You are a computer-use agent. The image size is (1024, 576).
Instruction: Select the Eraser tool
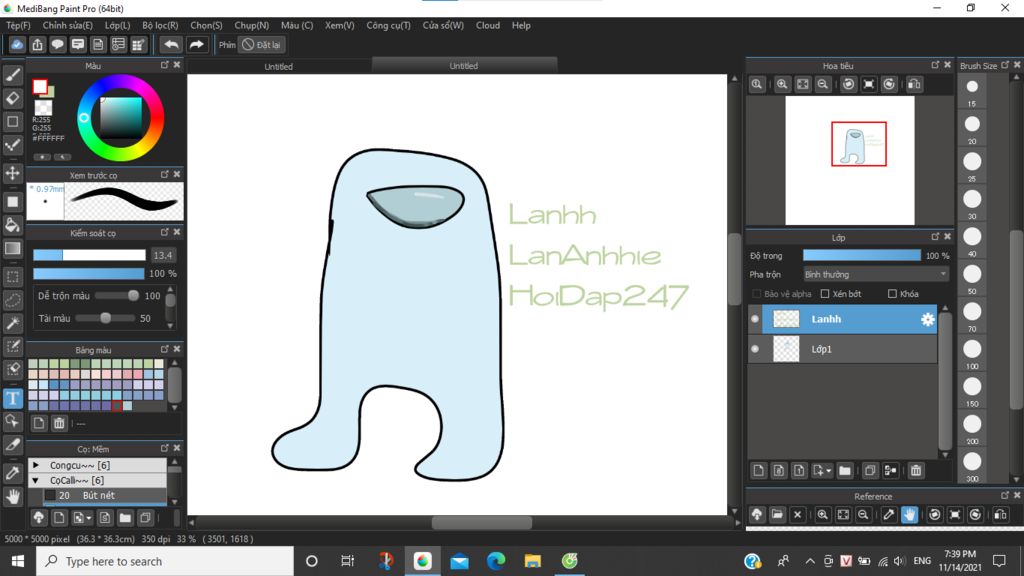(x=12, y=98)
